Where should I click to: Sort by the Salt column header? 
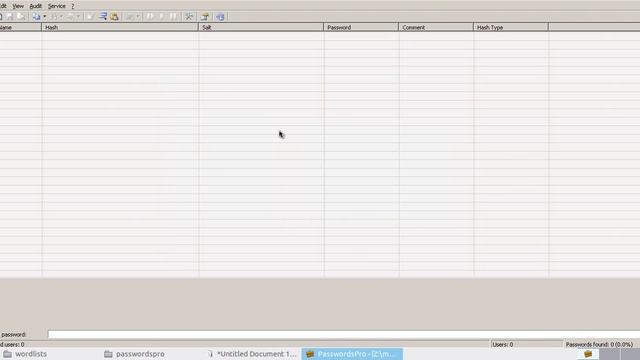pos(261,27)
